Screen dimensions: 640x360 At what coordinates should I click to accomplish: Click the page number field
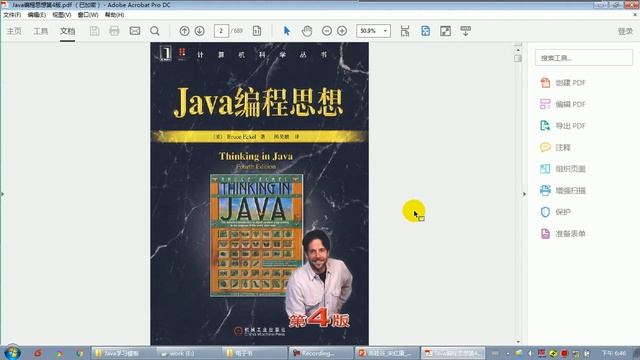point(221,31)
